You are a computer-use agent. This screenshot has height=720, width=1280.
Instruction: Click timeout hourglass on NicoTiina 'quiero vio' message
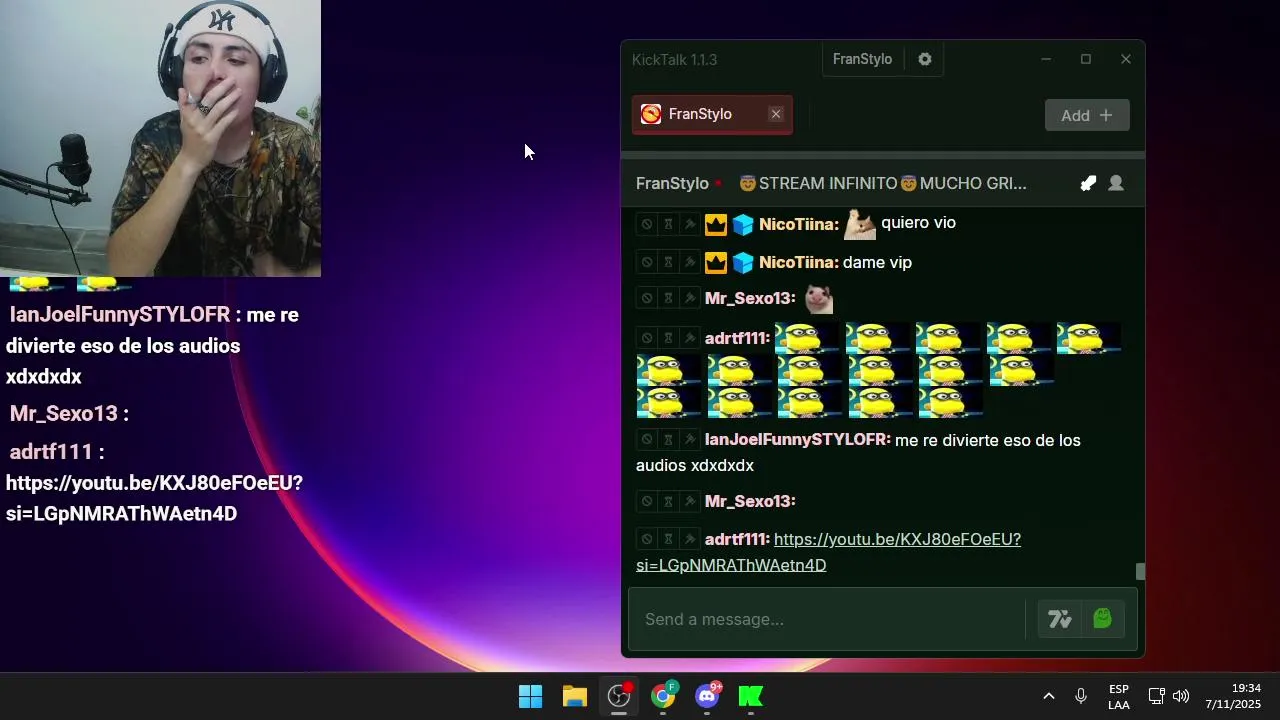tap(668, 224)
